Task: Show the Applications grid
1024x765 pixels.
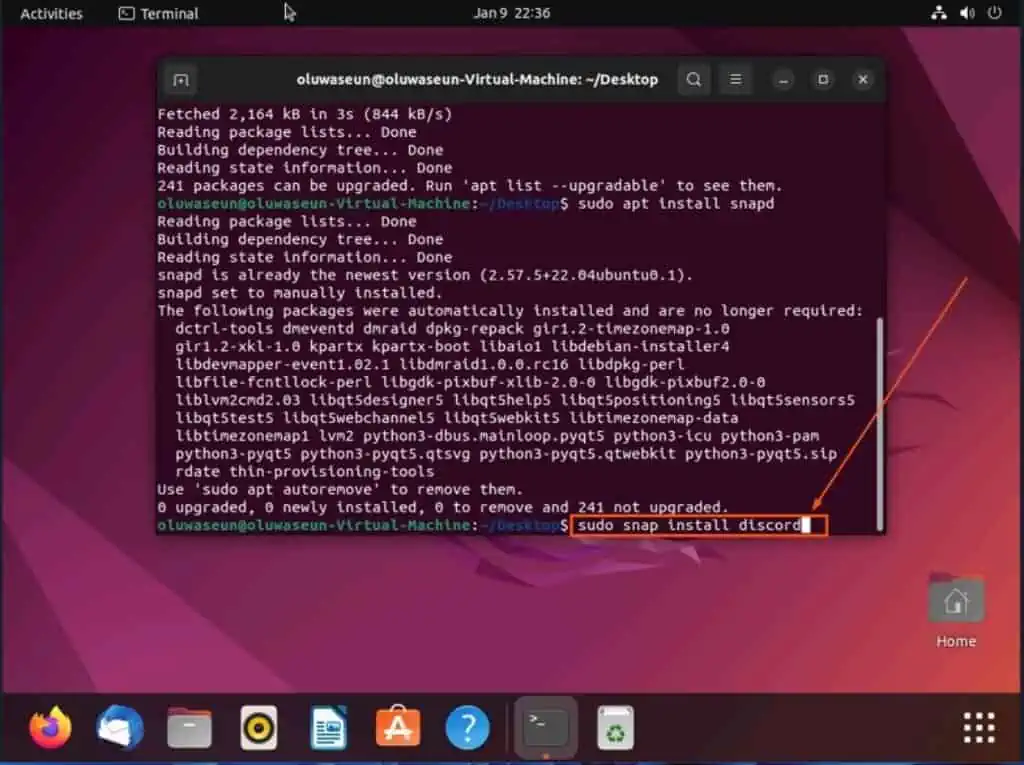Action: pyautogui.click(x=979, y=727)
